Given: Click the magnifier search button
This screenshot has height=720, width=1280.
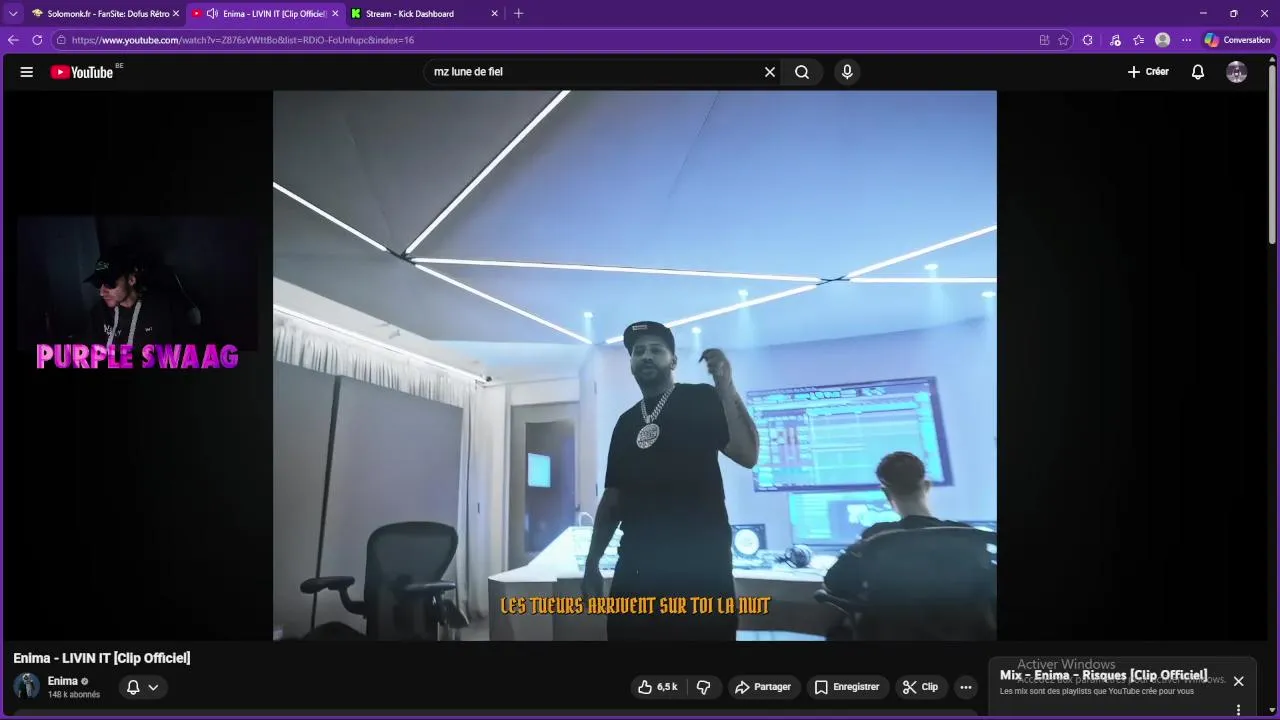Looking at the screenshot, I should 802,72.
